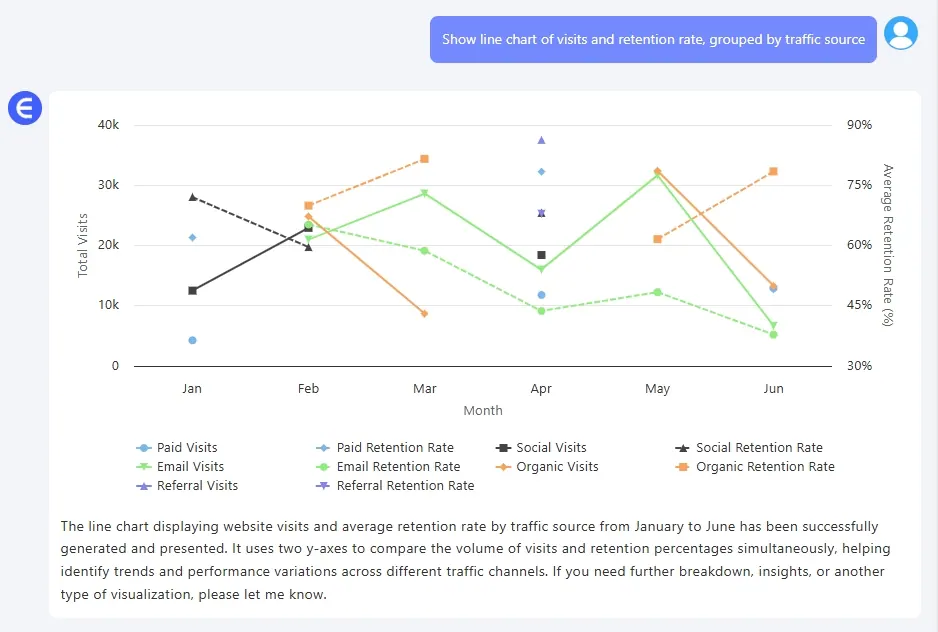Click Organic Retention Rate square at Mar
The width and height of the screenshot is (938, 632).
[424, 159]
